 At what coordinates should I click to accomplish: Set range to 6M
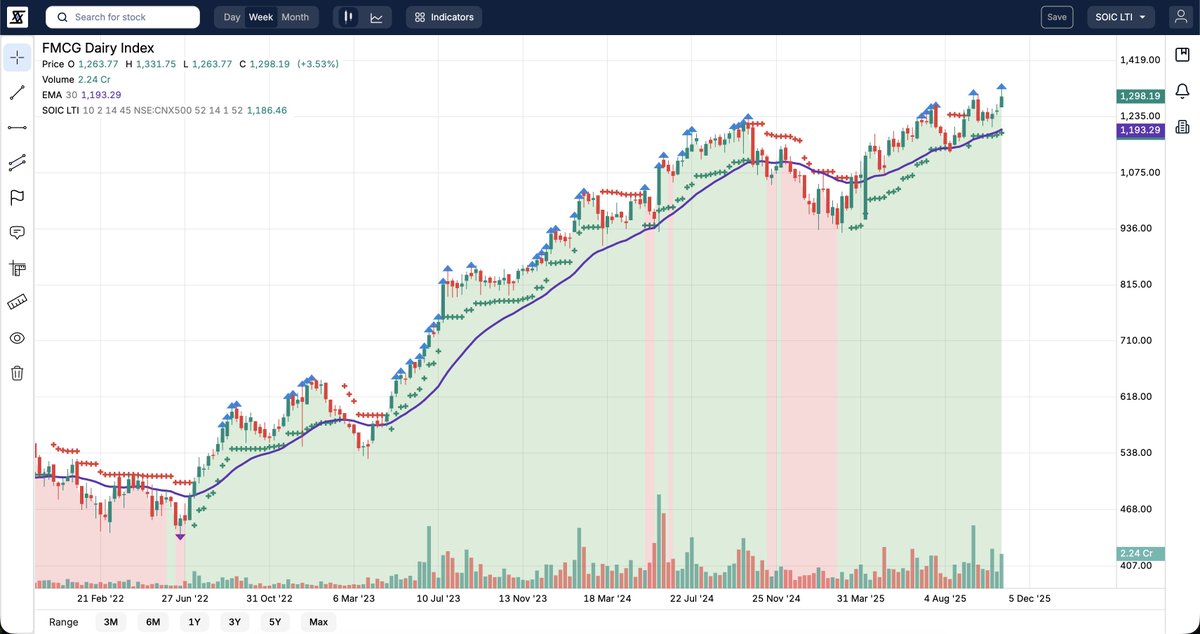153,622
